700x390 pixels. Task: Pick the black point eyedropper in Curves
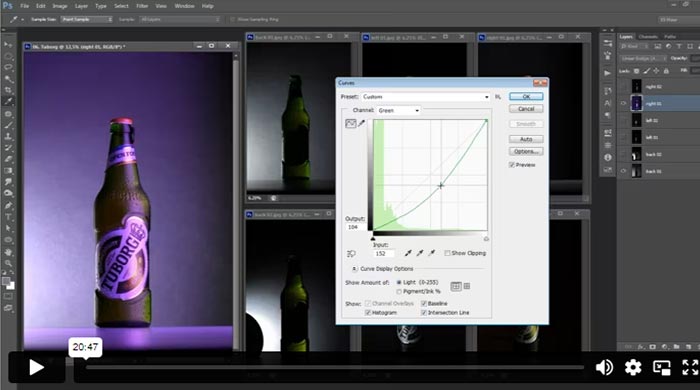(x=408, y=253)
